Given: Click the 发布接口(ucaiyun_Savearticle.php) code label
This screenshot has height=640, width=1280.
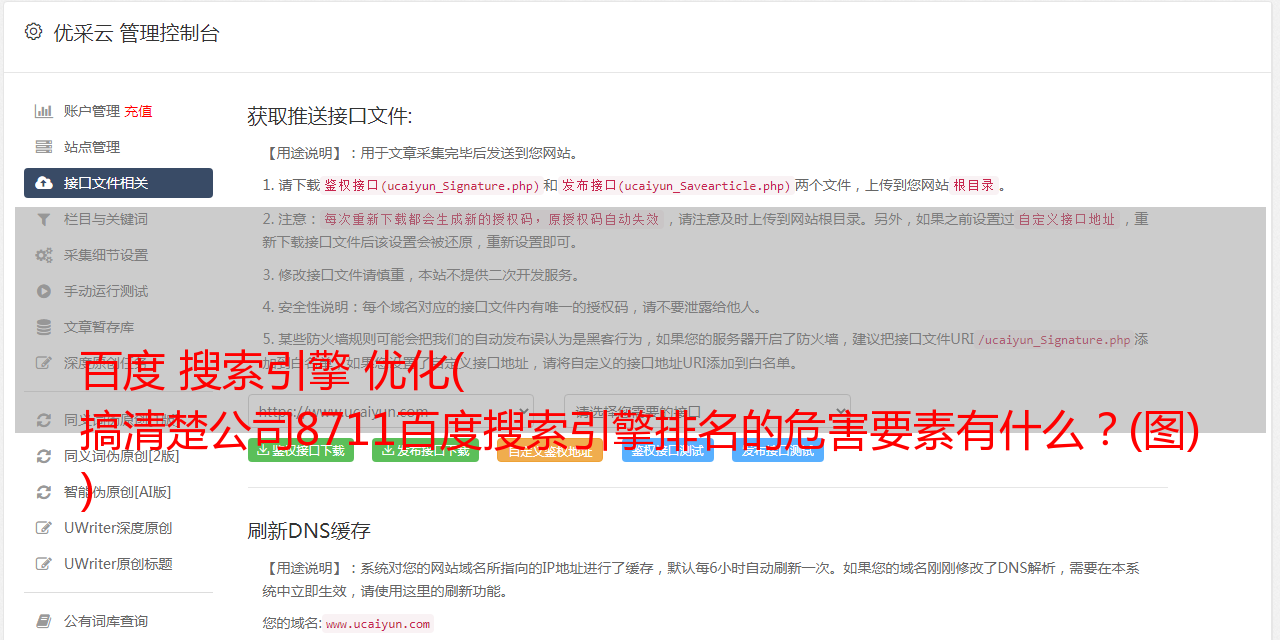Looking at the screenshot, I should 676,185.
